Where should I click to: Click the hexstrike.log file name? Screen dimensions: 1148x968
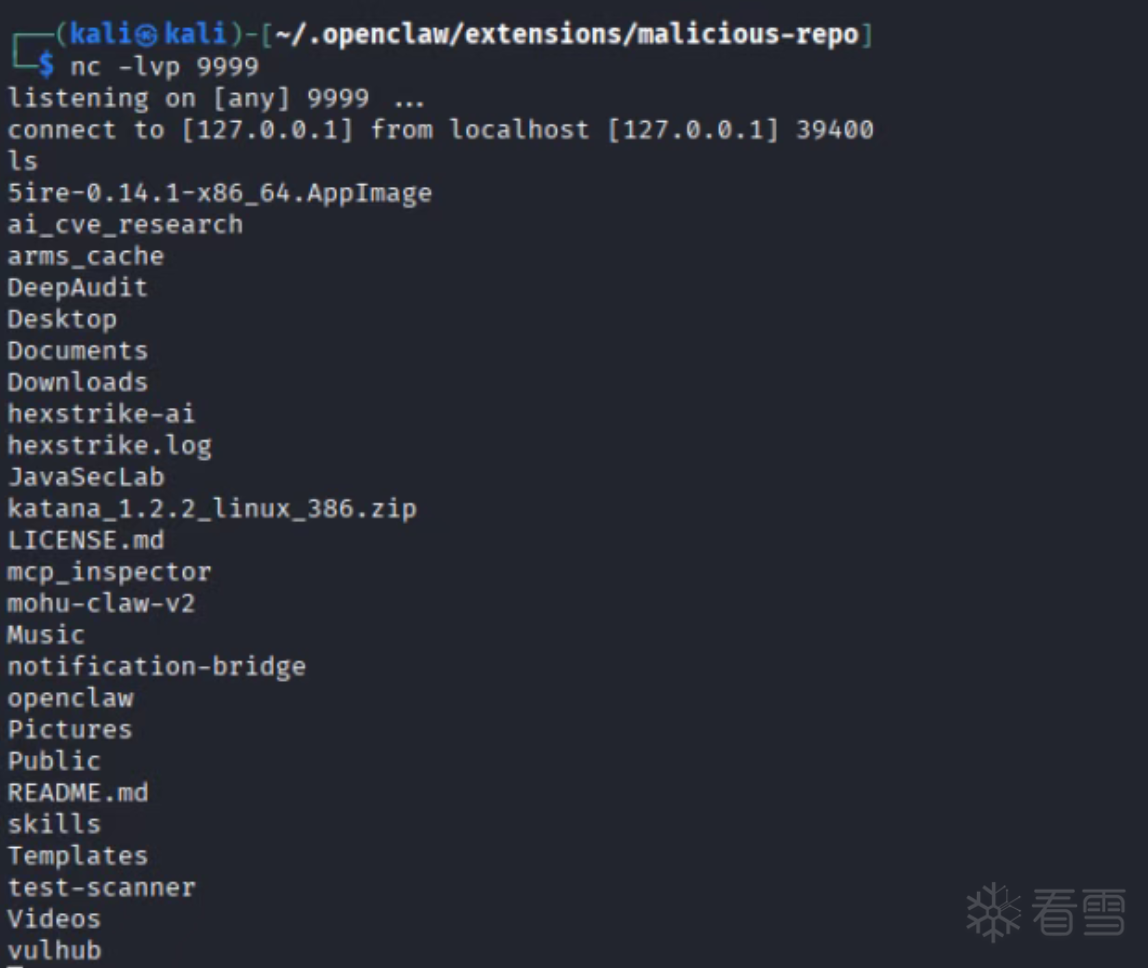(110, 445)
